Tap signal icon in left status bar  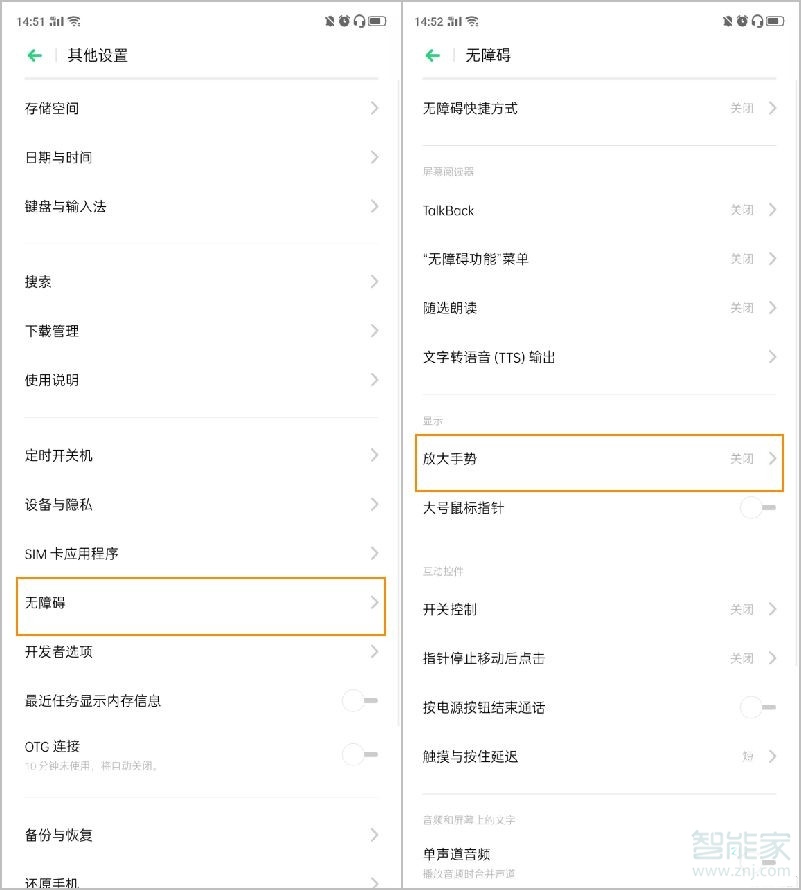55,21
